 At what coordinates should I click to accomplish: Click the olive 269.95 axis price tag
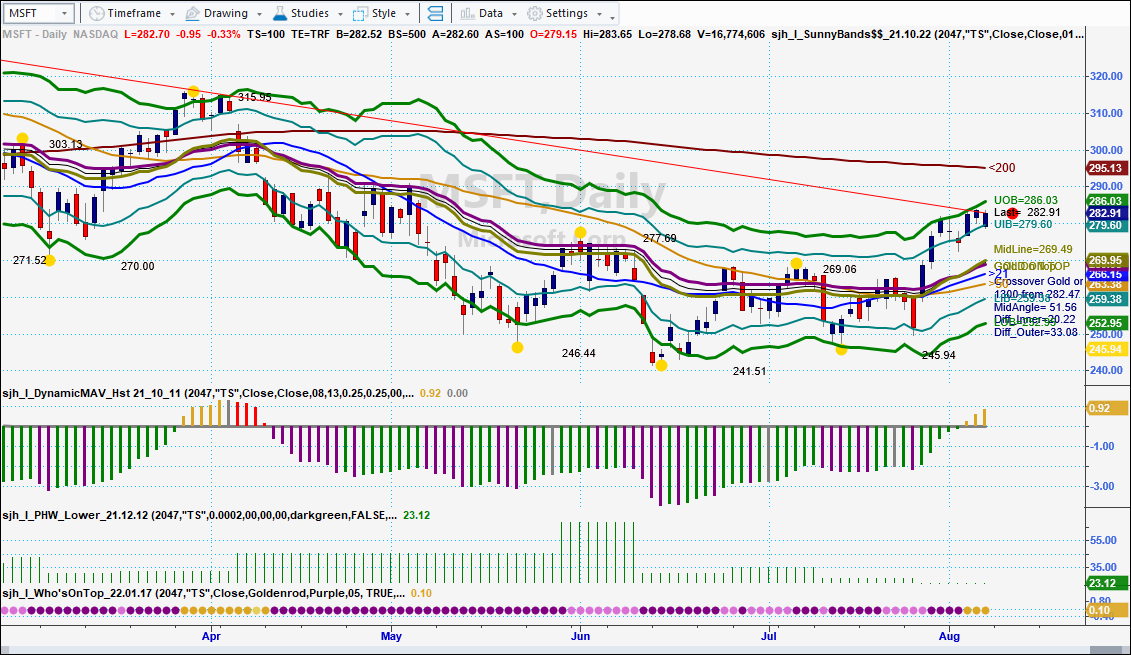coord(1105,260)
